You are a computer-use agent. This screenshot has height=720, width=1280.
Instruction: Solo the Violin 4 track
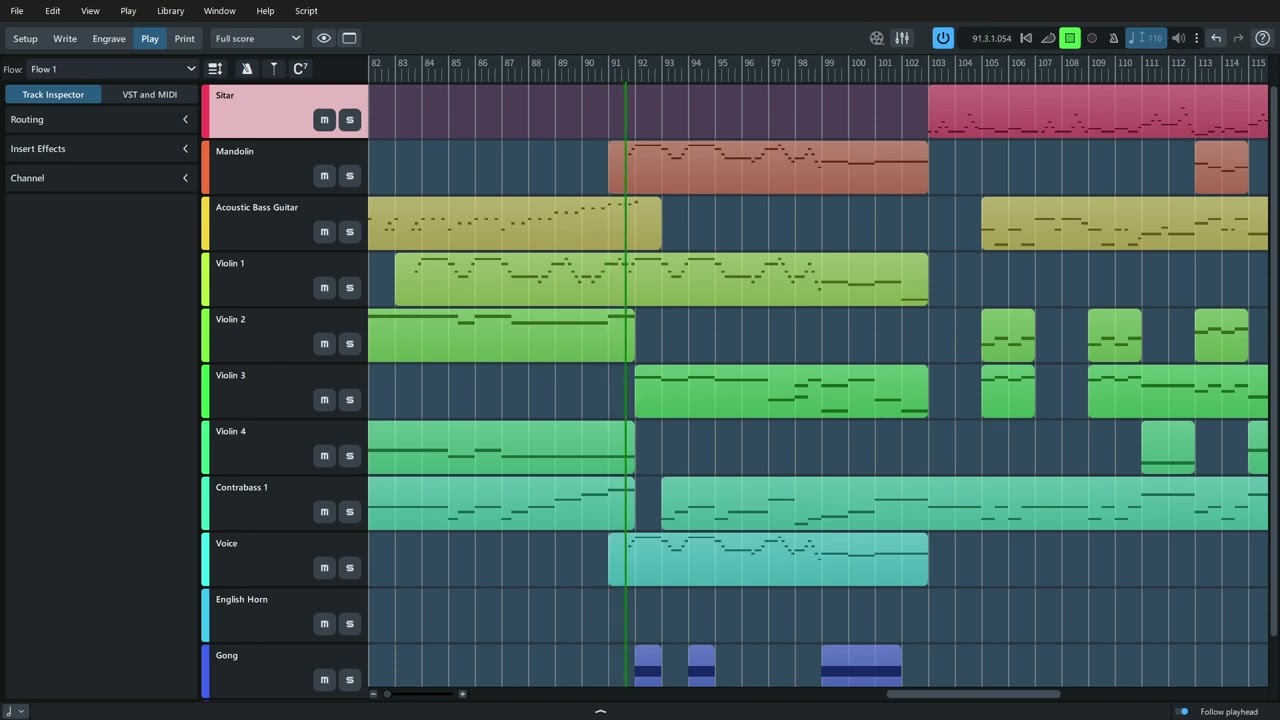coord(349,456)
